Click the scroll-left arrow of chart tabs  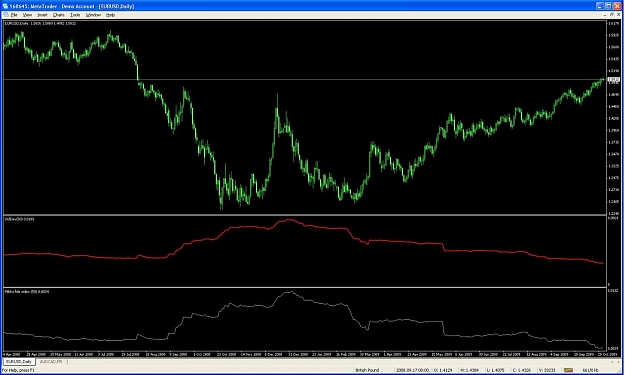[x=613, y=362]
